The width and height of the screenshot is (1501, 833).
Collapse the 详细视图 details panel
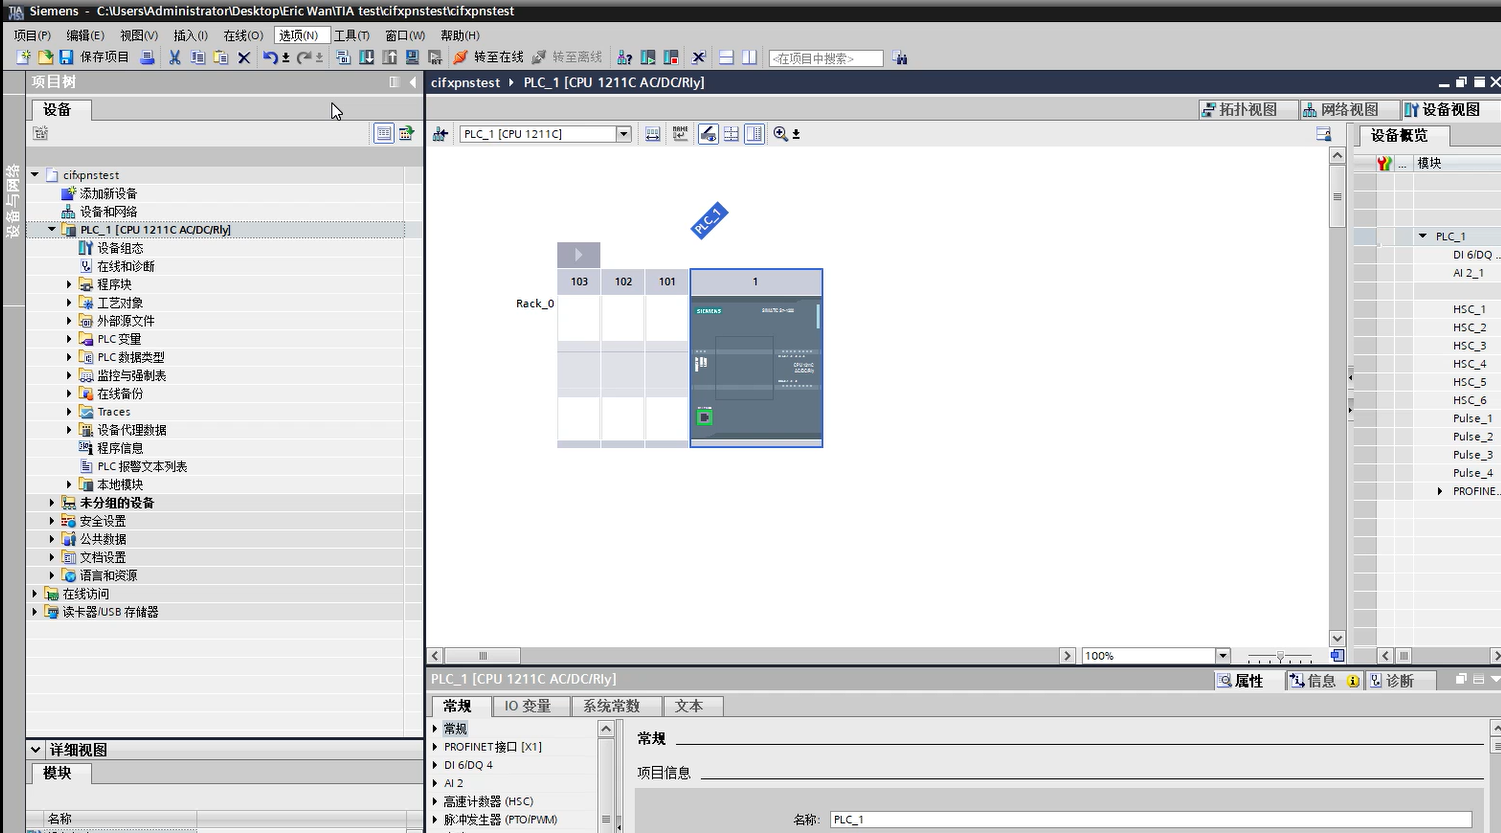(x=36, y=750)
